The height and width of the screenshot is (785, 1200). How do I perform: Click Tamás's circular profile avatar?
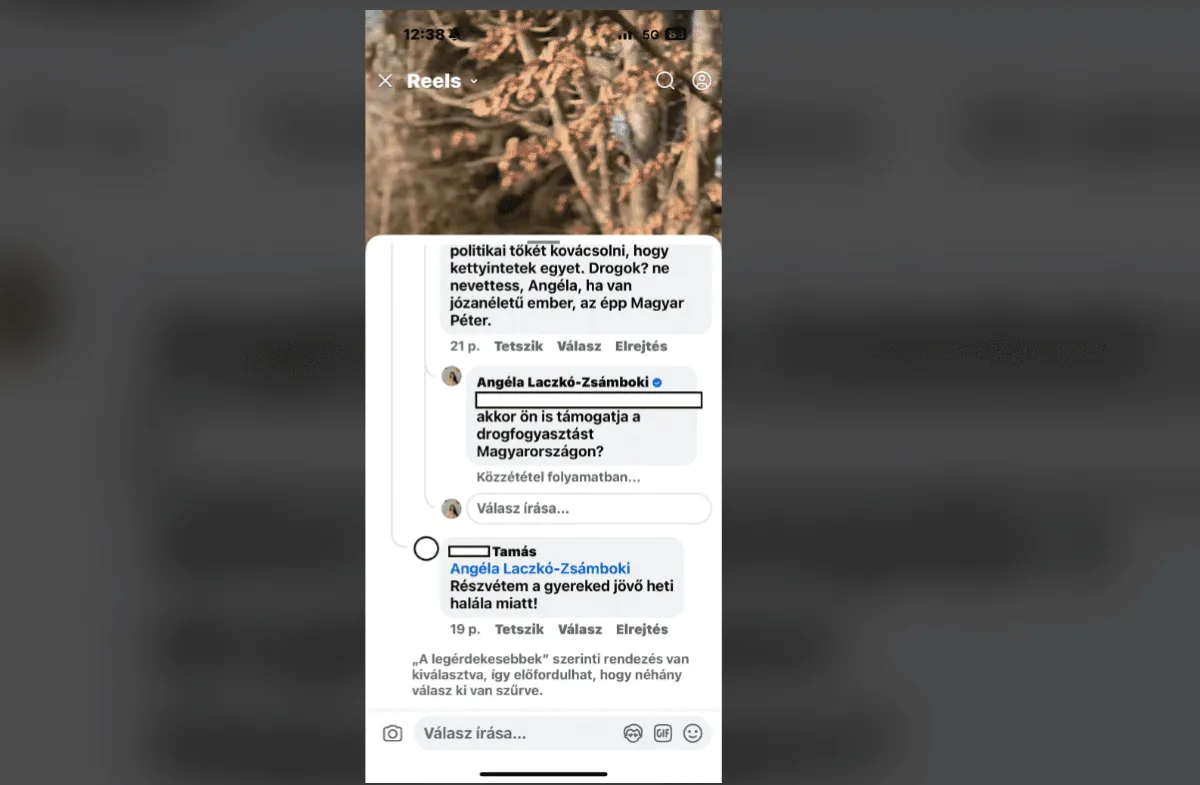point(426,549)
